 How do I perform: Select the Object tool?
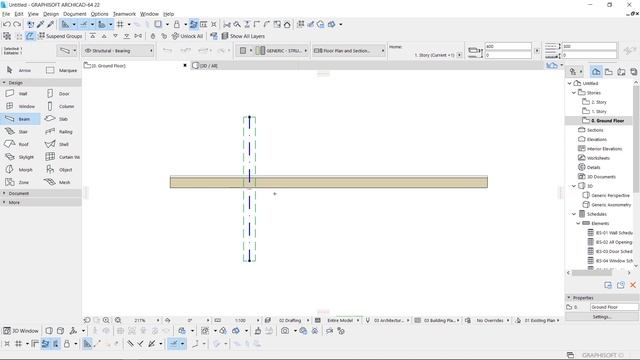60,169
